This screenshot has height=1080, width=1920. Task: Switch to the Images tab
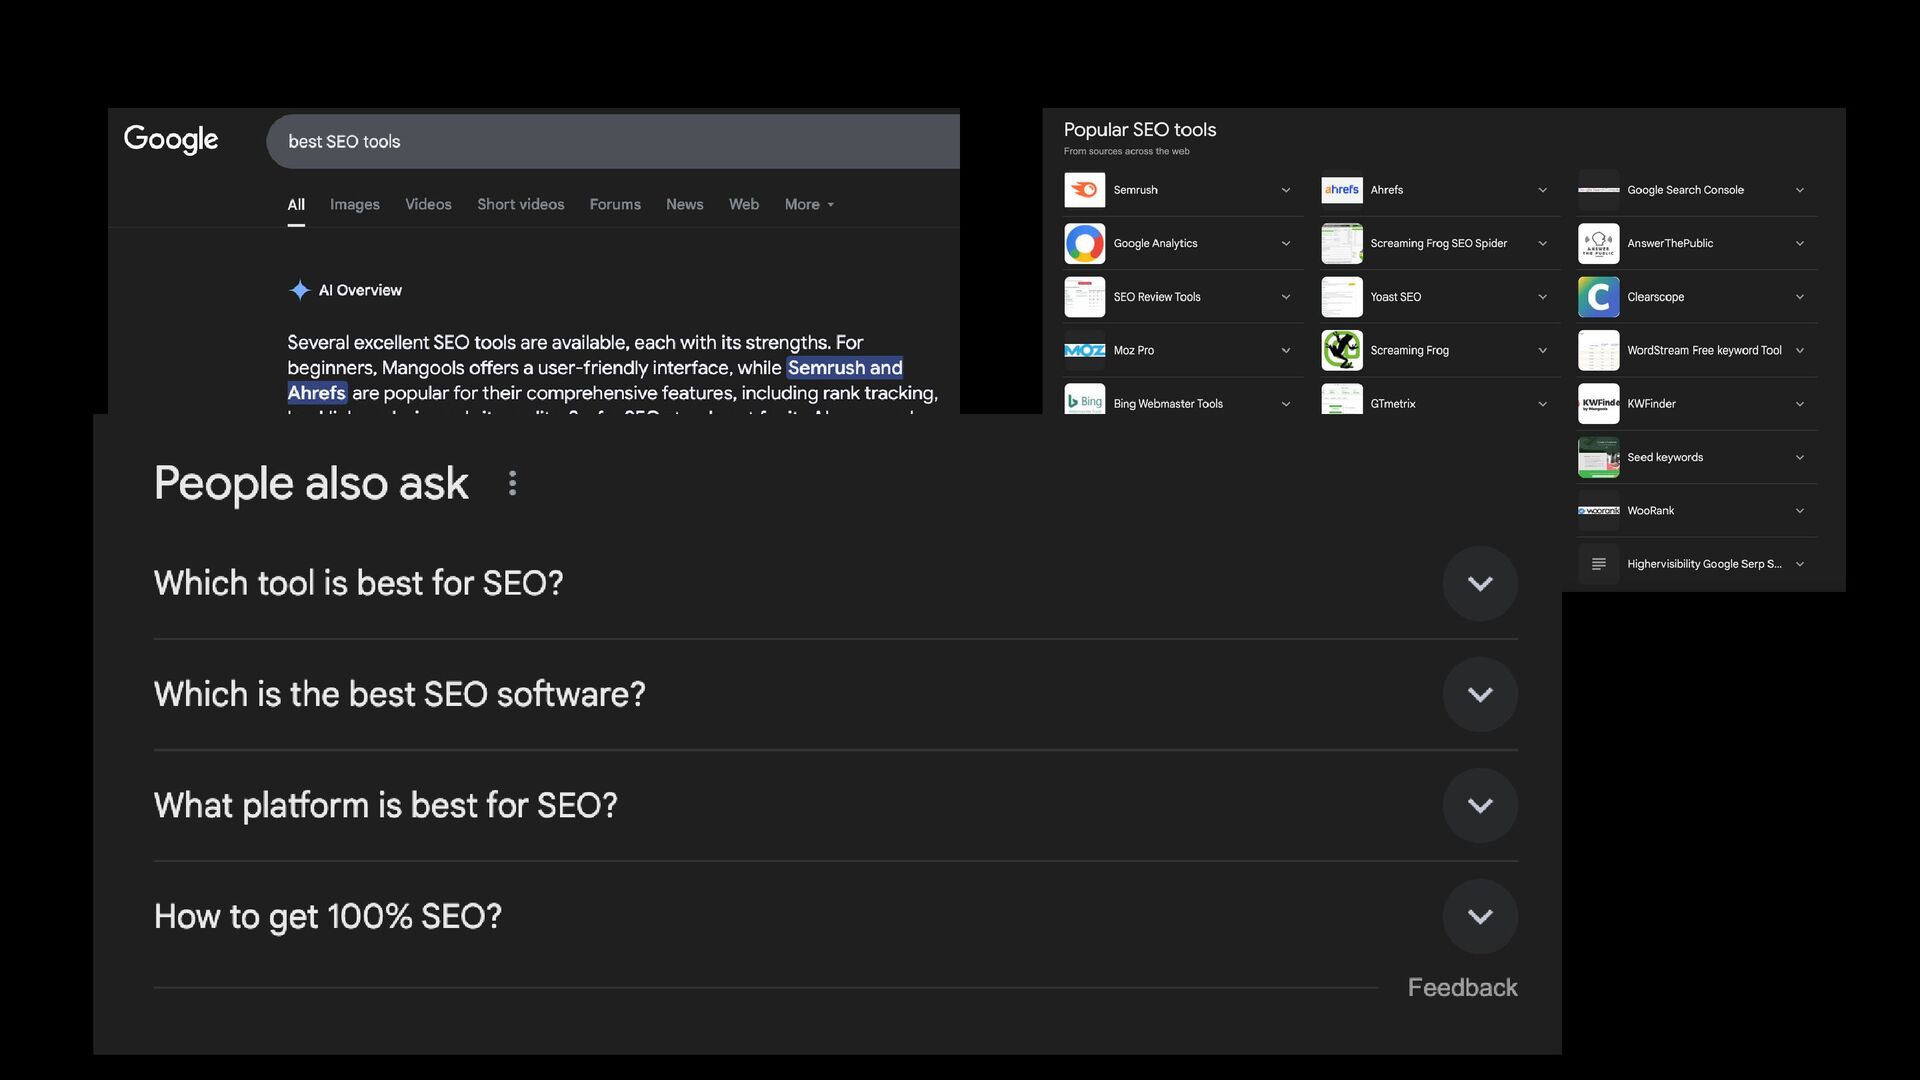(x=355, y=204)
